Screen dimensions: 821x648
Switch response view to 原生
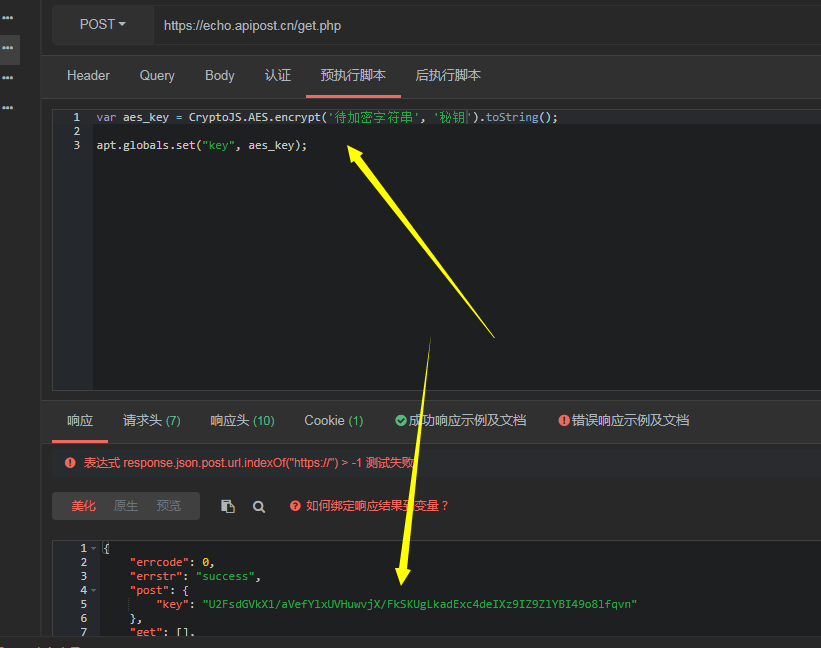[x=126, y=506]
